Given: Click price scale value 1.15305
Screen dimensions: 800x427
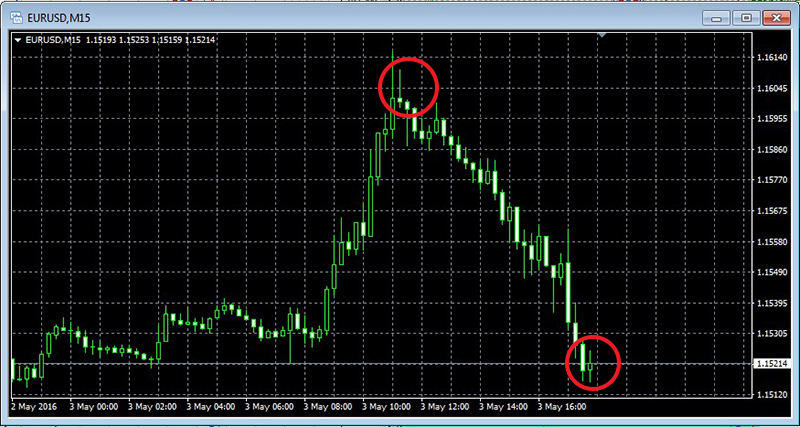Looking at the screenshot, I should [770, 334].
